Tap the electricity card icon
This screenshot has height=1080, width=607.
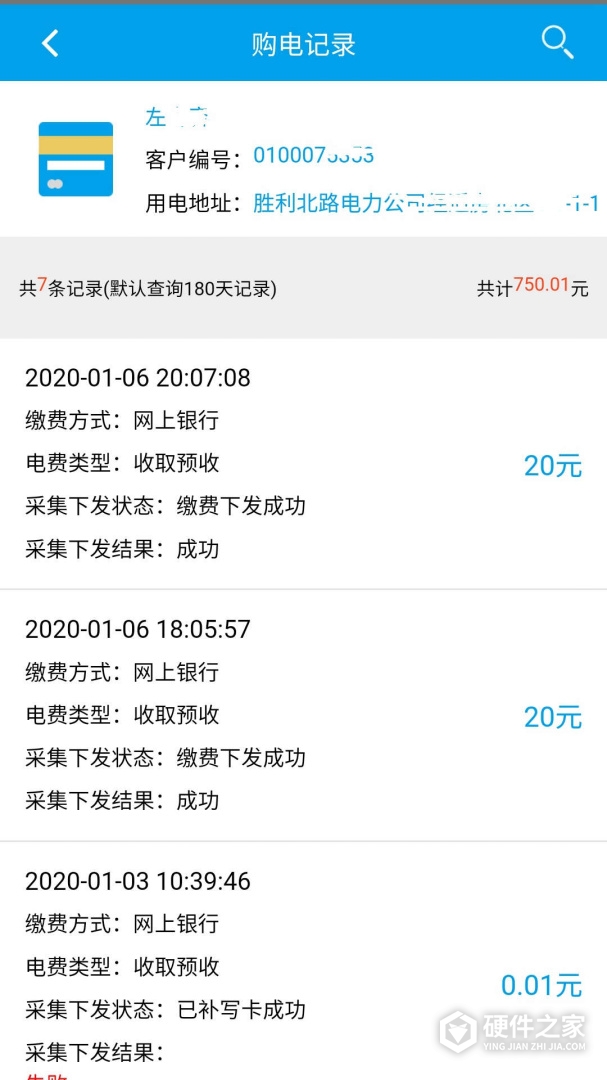75,159
